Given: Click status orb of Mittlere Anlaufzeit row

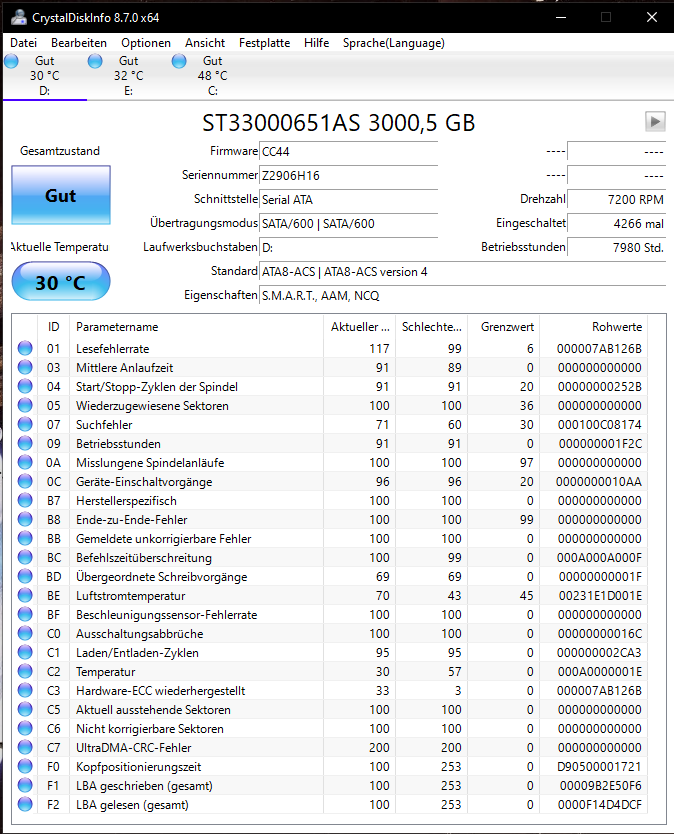Looking at the screenshot, I should coord(25,368).
